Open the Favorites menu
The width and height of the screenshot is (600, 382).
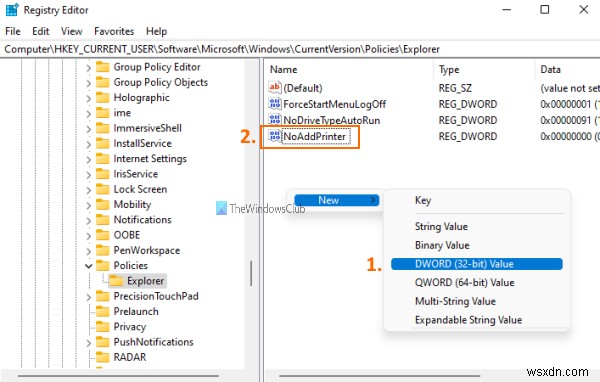[x=114, y=31]
